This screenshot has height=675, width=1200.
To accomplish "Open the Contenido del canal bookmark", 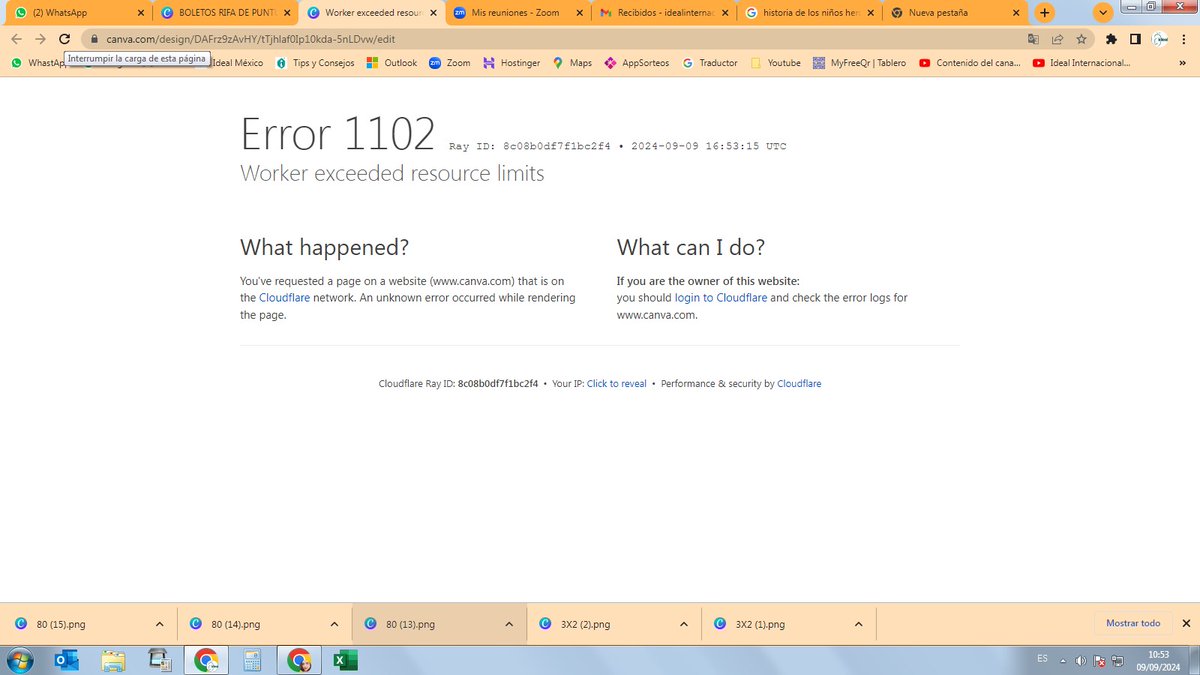I will 970,63.
